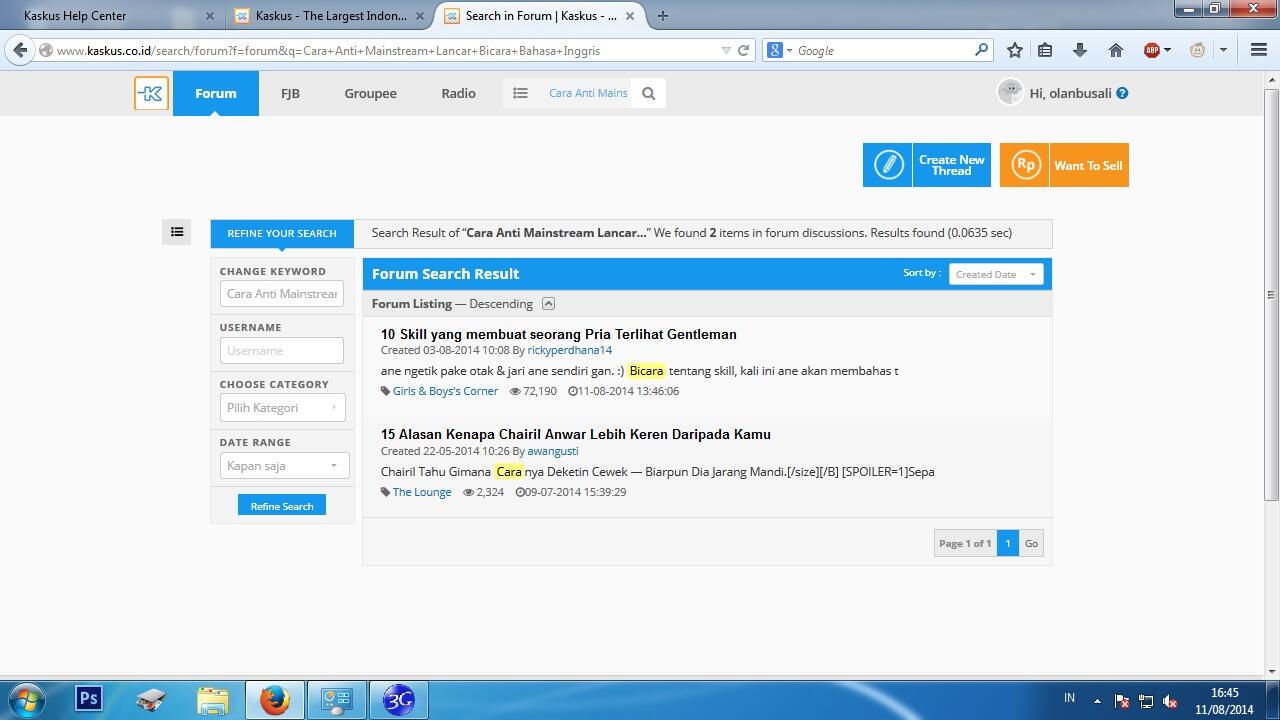This screenshot has width=1280, height=720.
Task: Open the bookmarks list icon in Firefox toolbar
Action: tap(1045, 50)
